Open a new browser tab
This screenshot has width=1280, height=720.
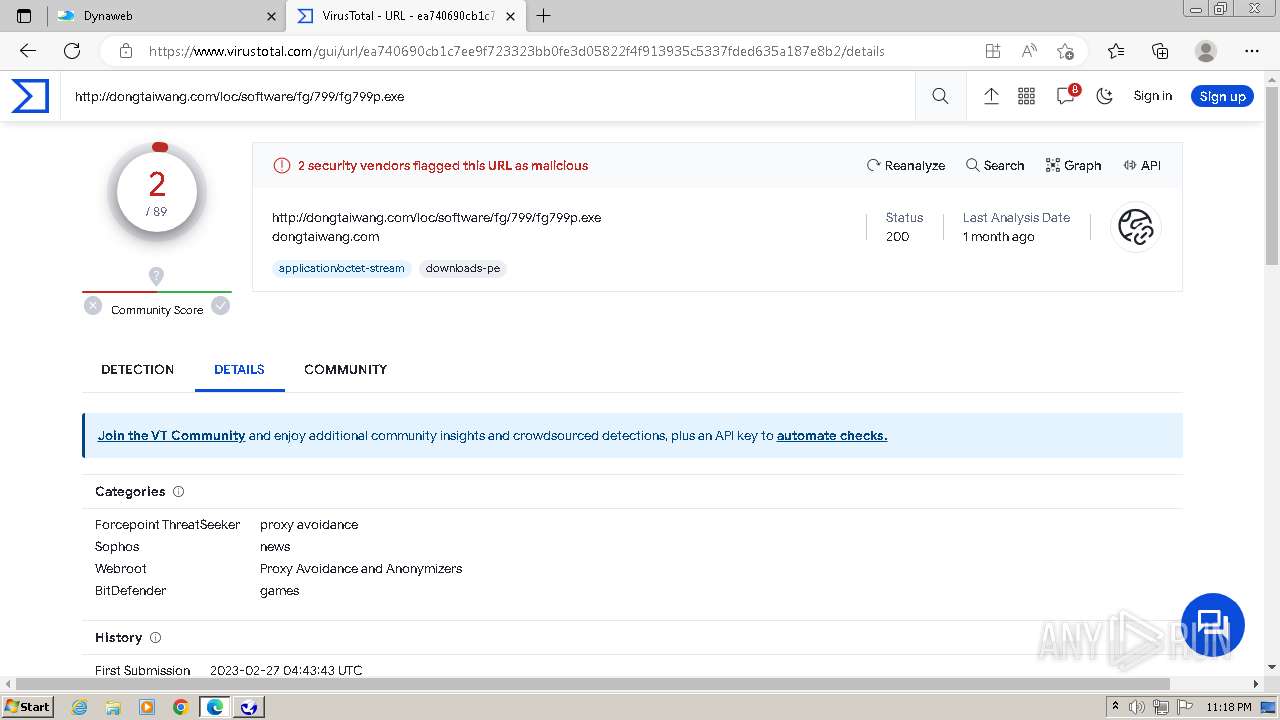544,16
